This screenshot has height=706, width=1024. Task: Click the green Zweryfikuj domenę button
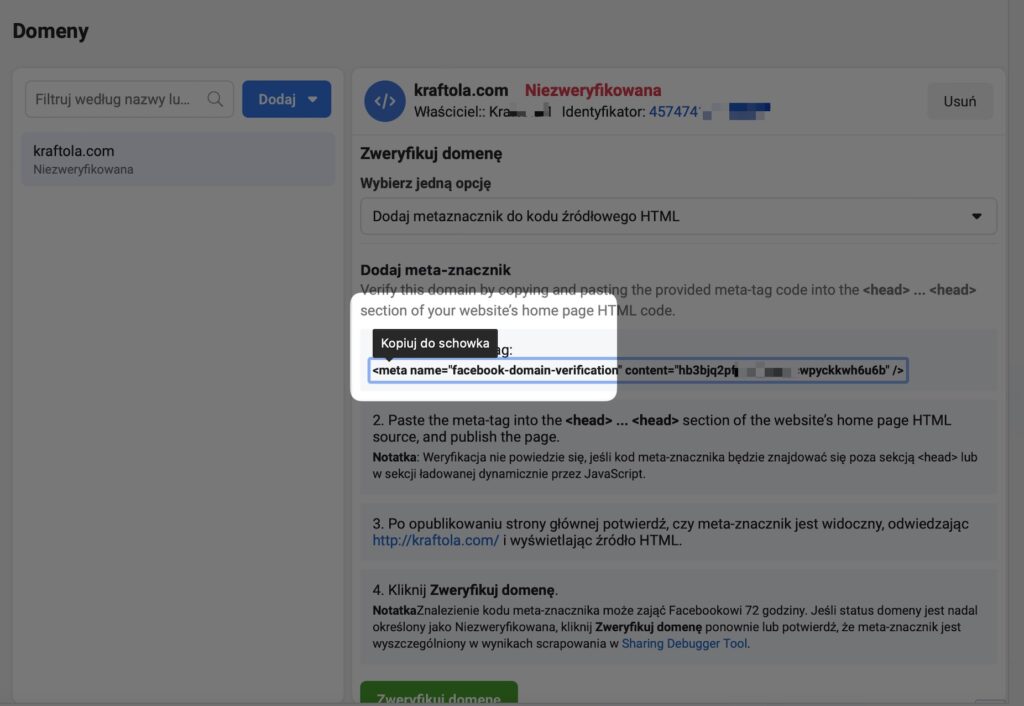439,694
